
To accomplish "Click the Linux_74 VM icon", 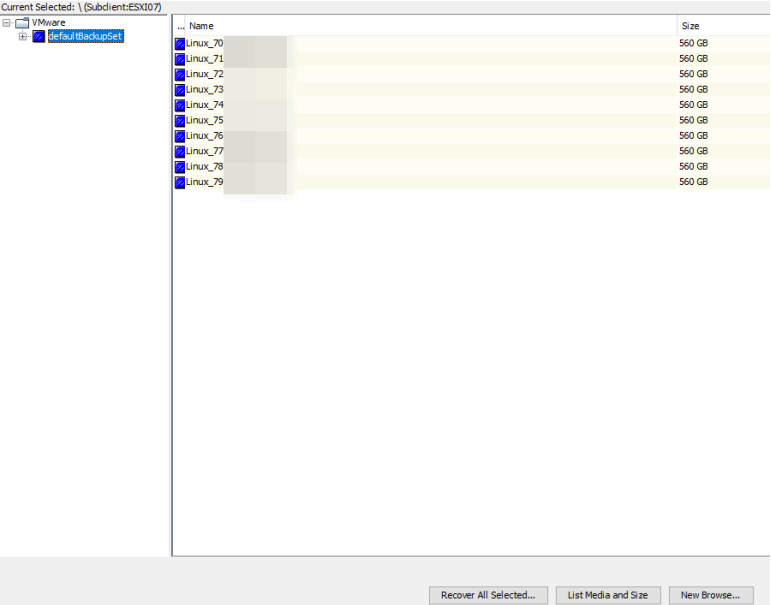I will pos(180,105).
